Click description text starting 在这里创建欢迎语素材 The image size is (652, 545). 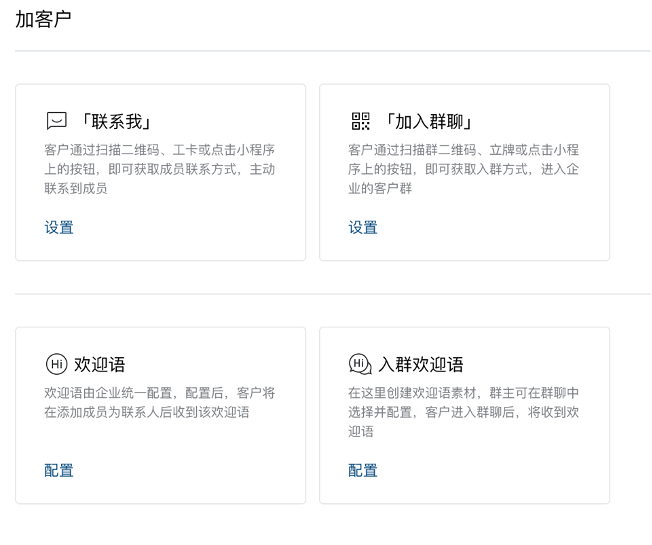[x=464, y=412]
